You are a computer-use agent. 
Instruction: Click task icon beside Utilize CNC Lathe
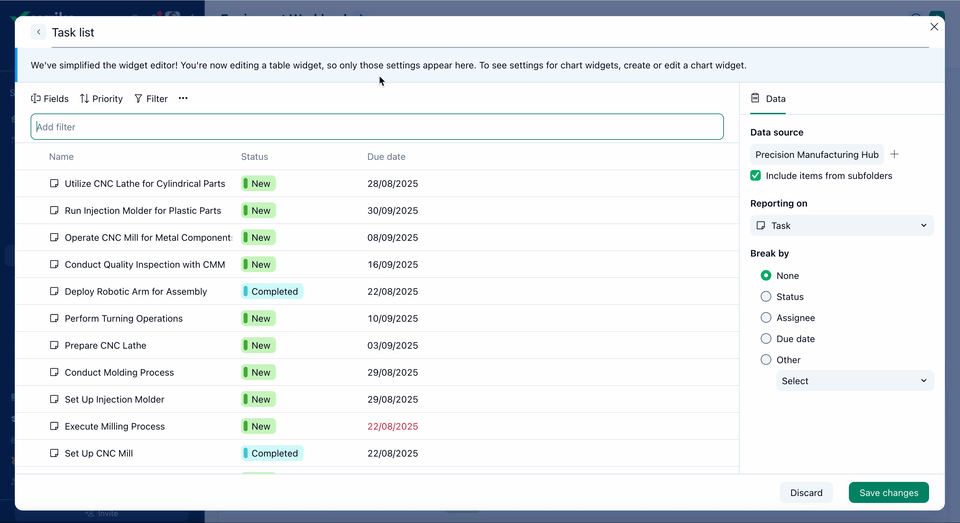(54, 184)
